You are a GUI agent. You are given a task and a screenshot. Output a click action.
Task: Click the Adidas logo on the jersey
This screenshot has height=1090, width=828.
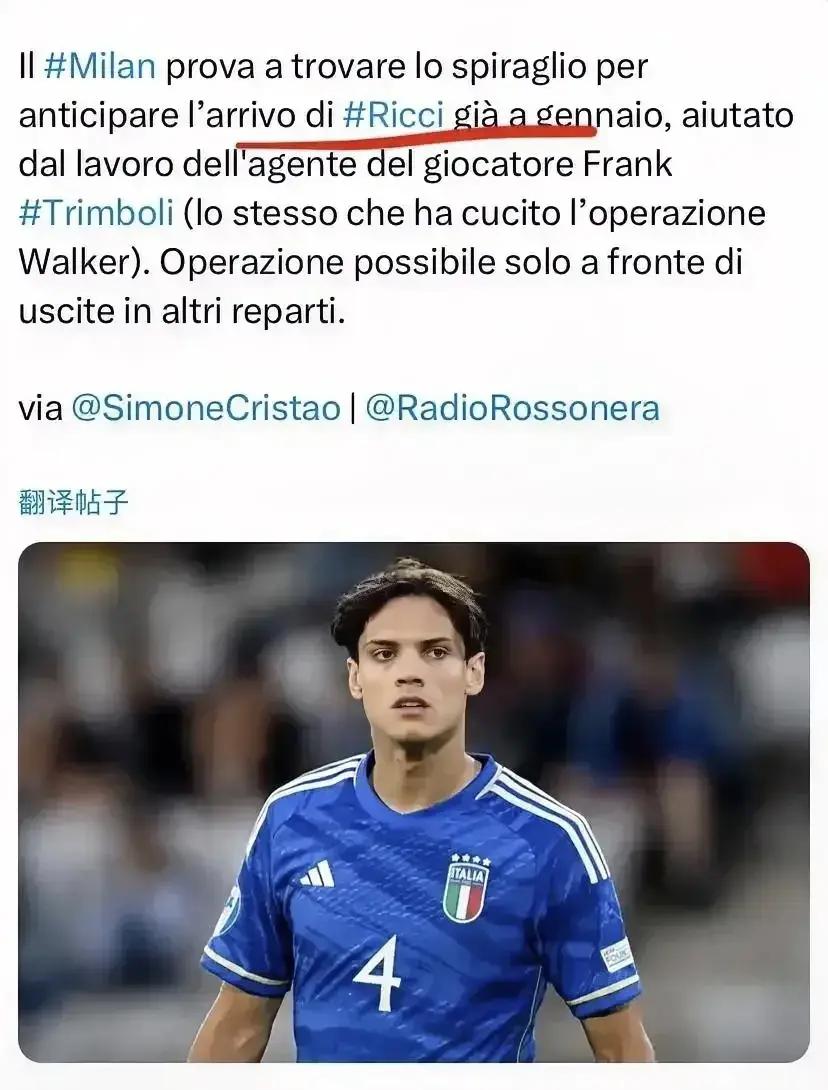click(317, 875)
